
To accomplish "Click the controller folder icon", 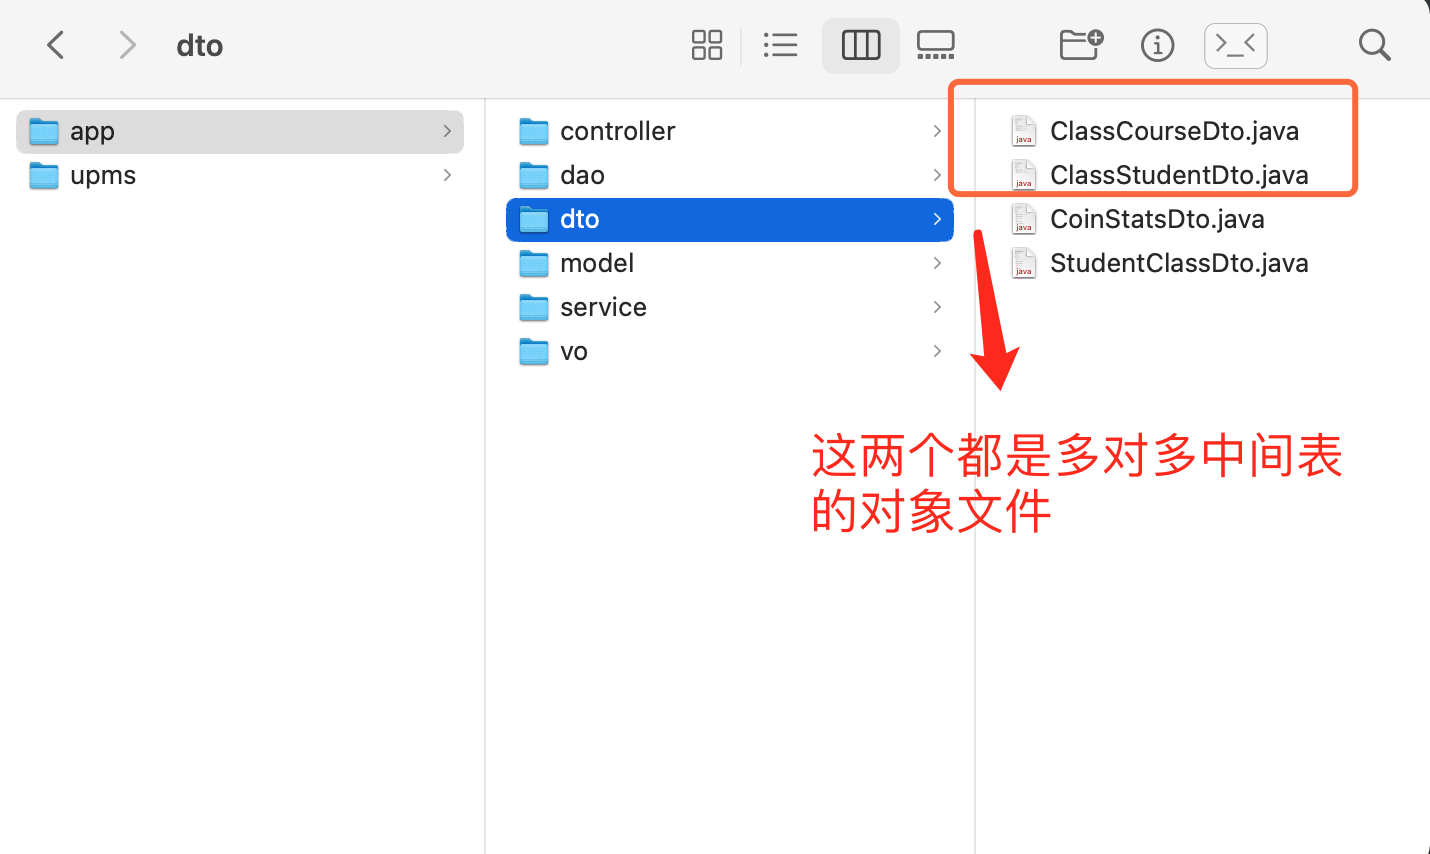I will pos(534,131).
